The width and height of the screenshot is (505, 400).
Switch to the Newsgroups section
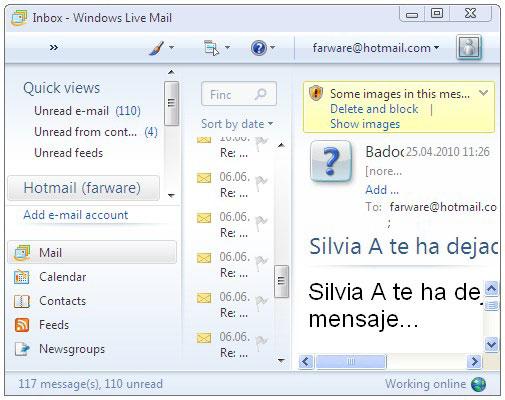pos(72,349)
